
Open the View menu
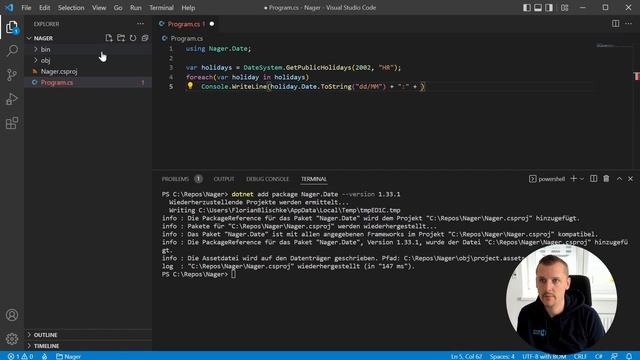coord(99,8)
